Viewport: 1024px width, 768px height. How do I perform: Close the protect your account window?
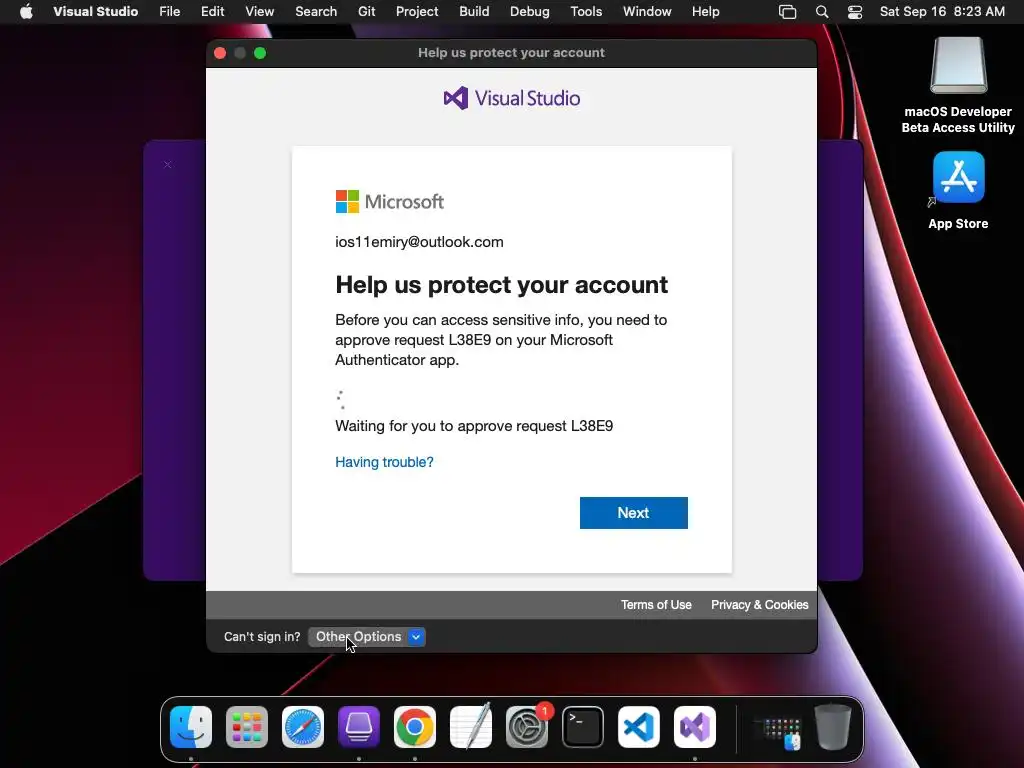click(220, 53)
